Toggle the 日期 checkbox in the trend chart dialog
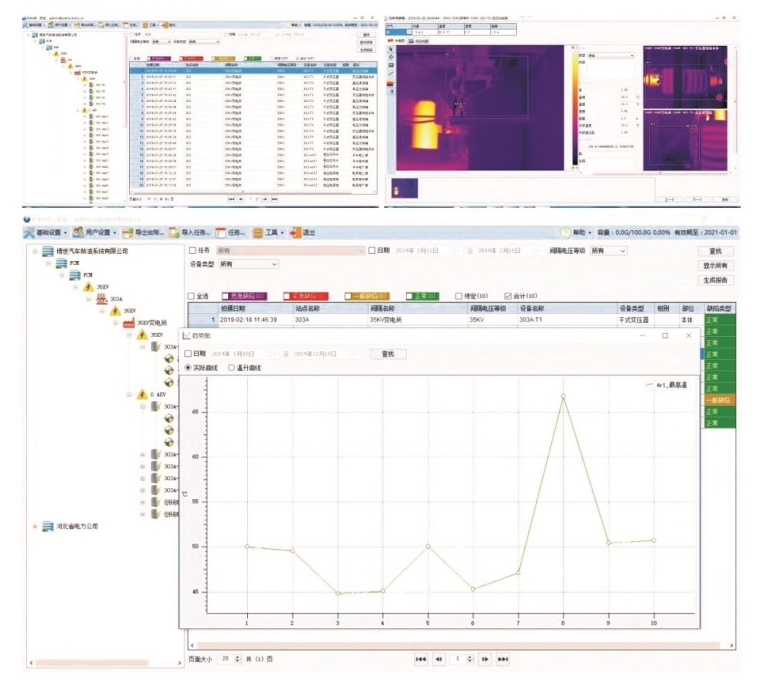 tap(187, 354)
